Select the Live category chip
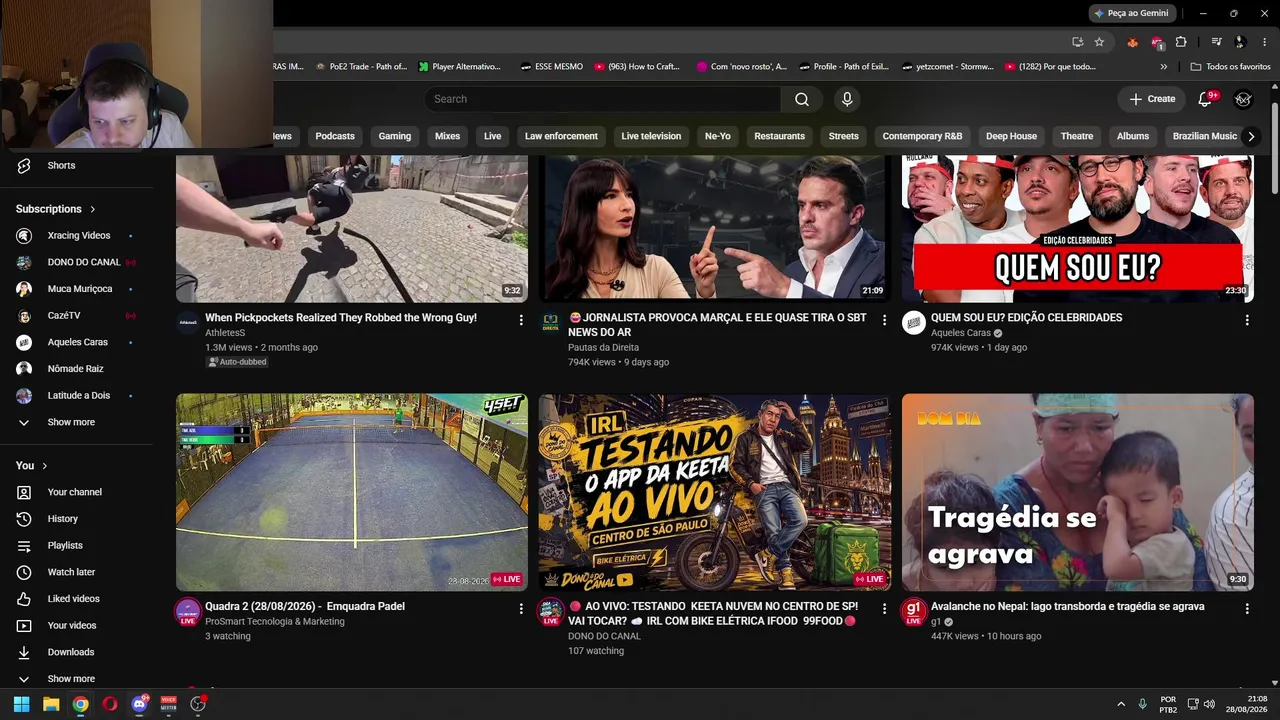This screenshot has width=1280, height=720. [x=493, y=136]
